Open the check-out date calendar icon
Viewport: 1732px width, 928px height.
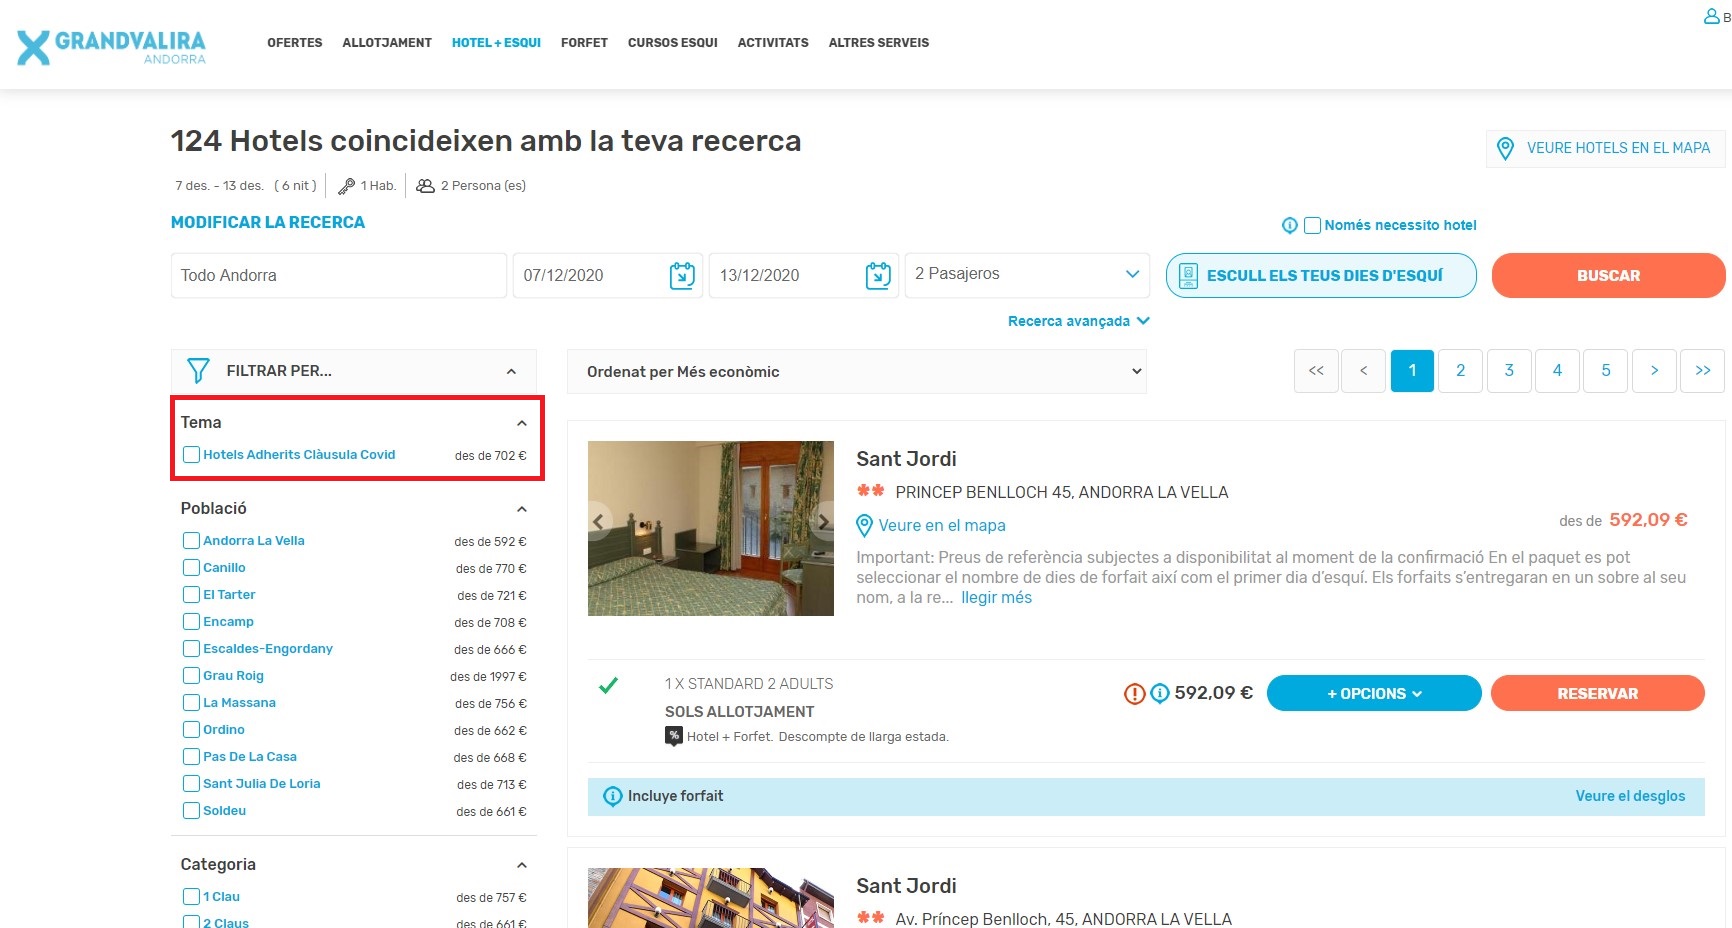click(878, 275)
